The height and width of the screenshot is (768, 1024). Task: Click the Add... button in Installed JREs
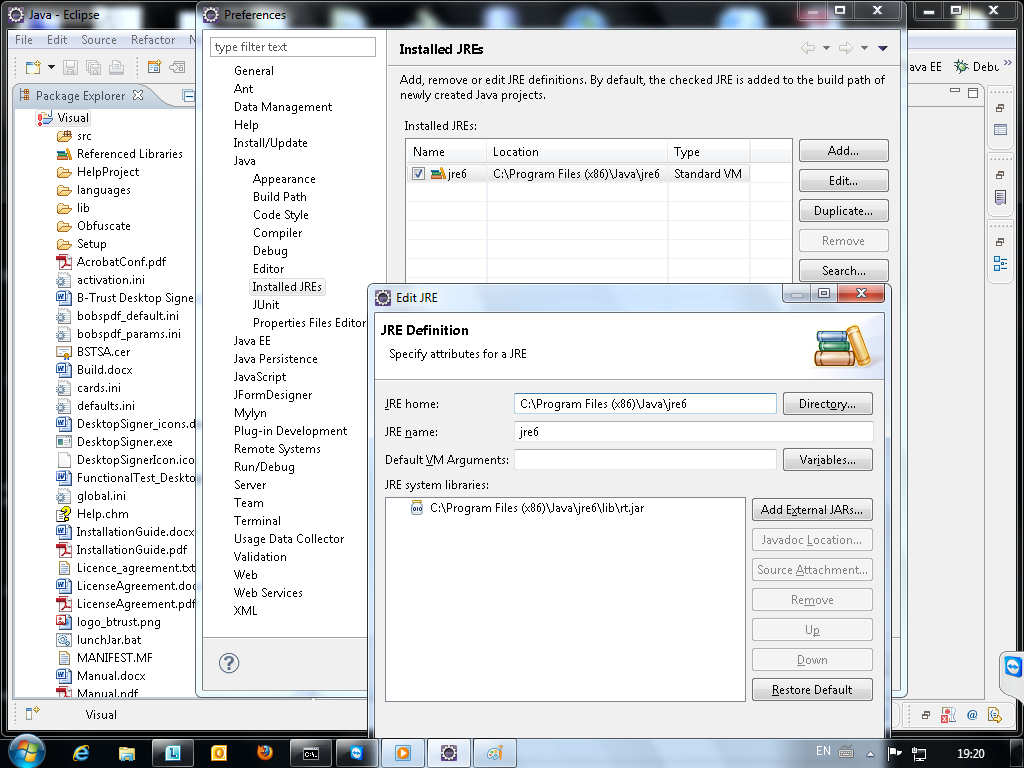click(x=843, y=151)
